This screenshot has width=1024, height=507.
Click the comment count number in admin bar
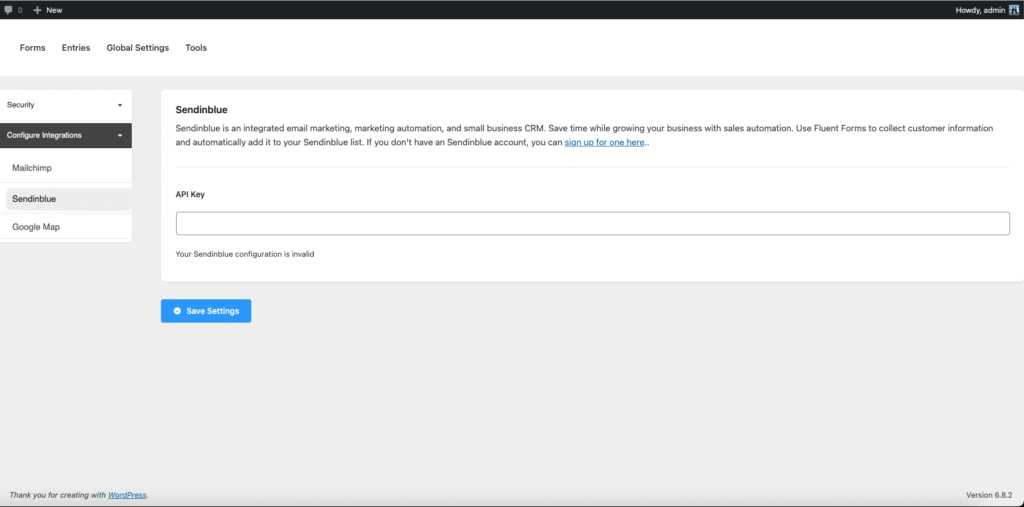20,10
